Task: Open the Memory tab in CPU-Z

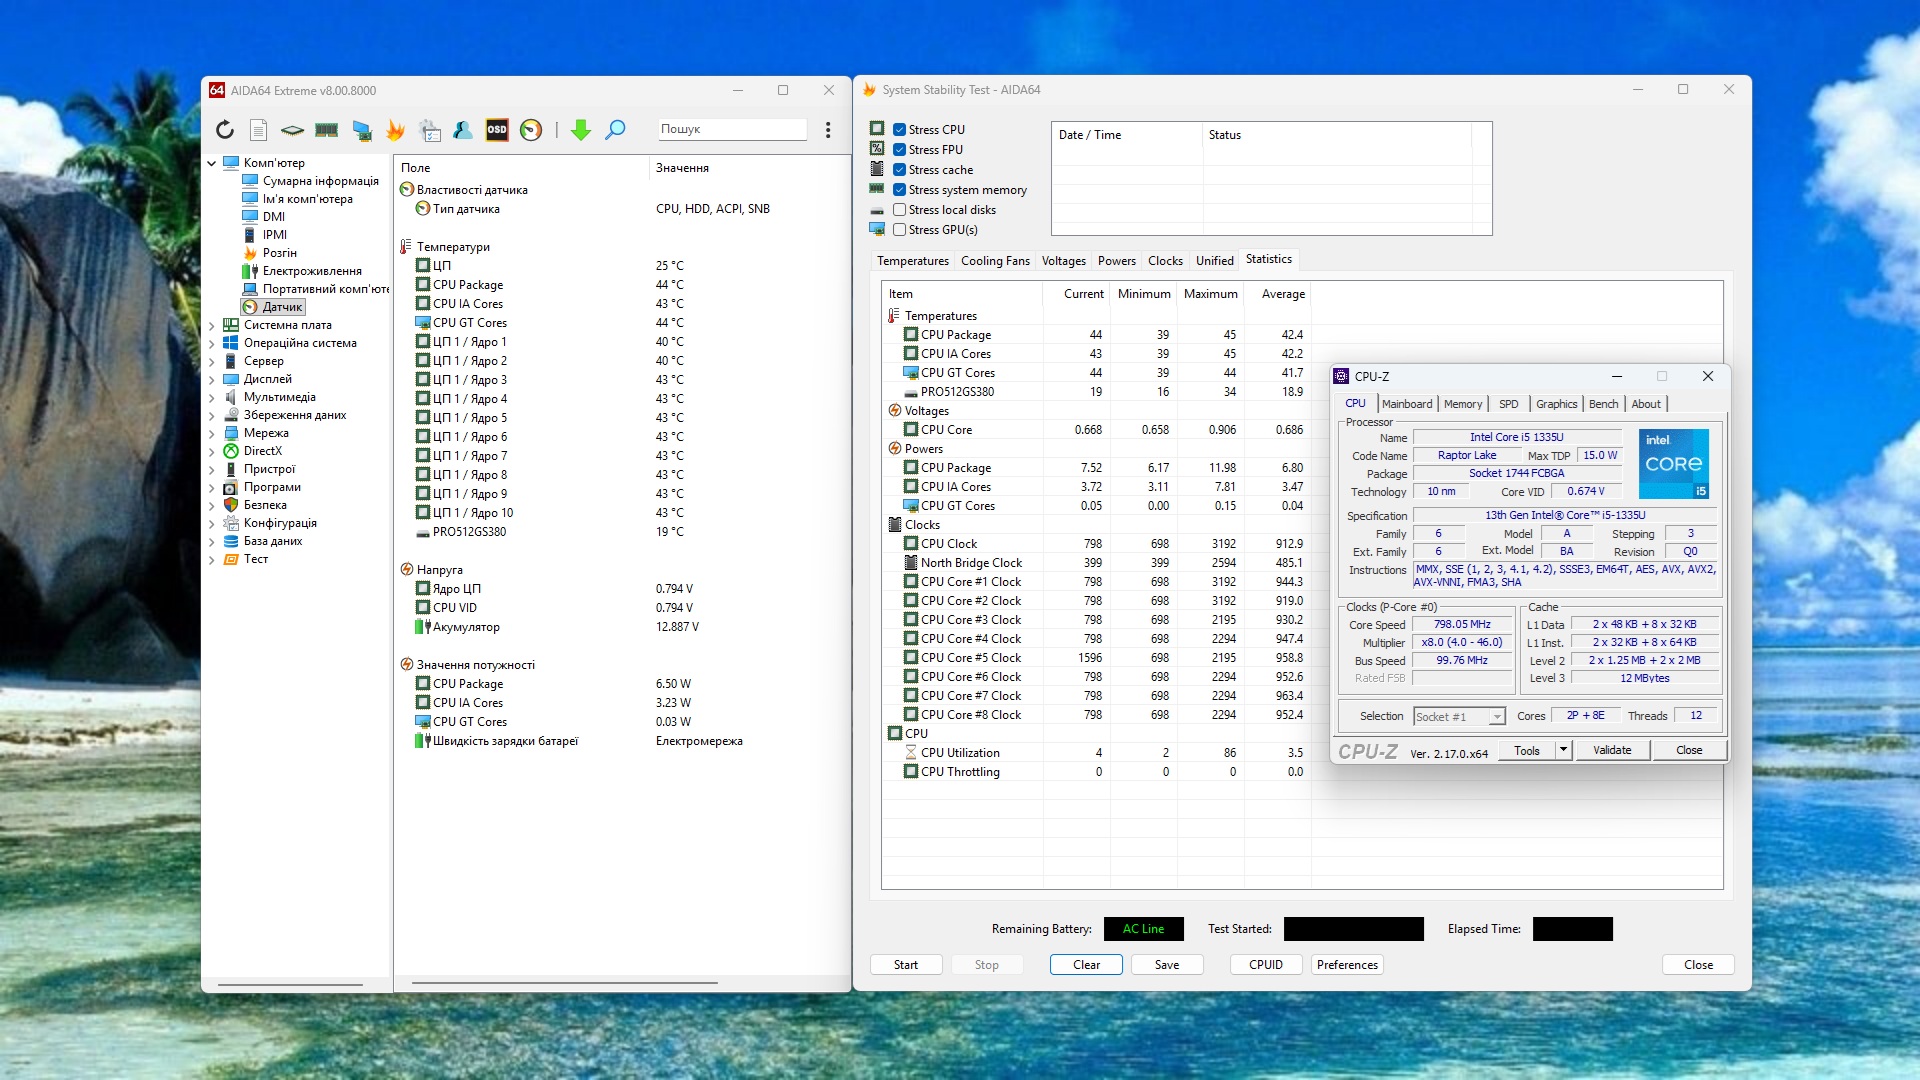Action: (x=1462, y=404)
